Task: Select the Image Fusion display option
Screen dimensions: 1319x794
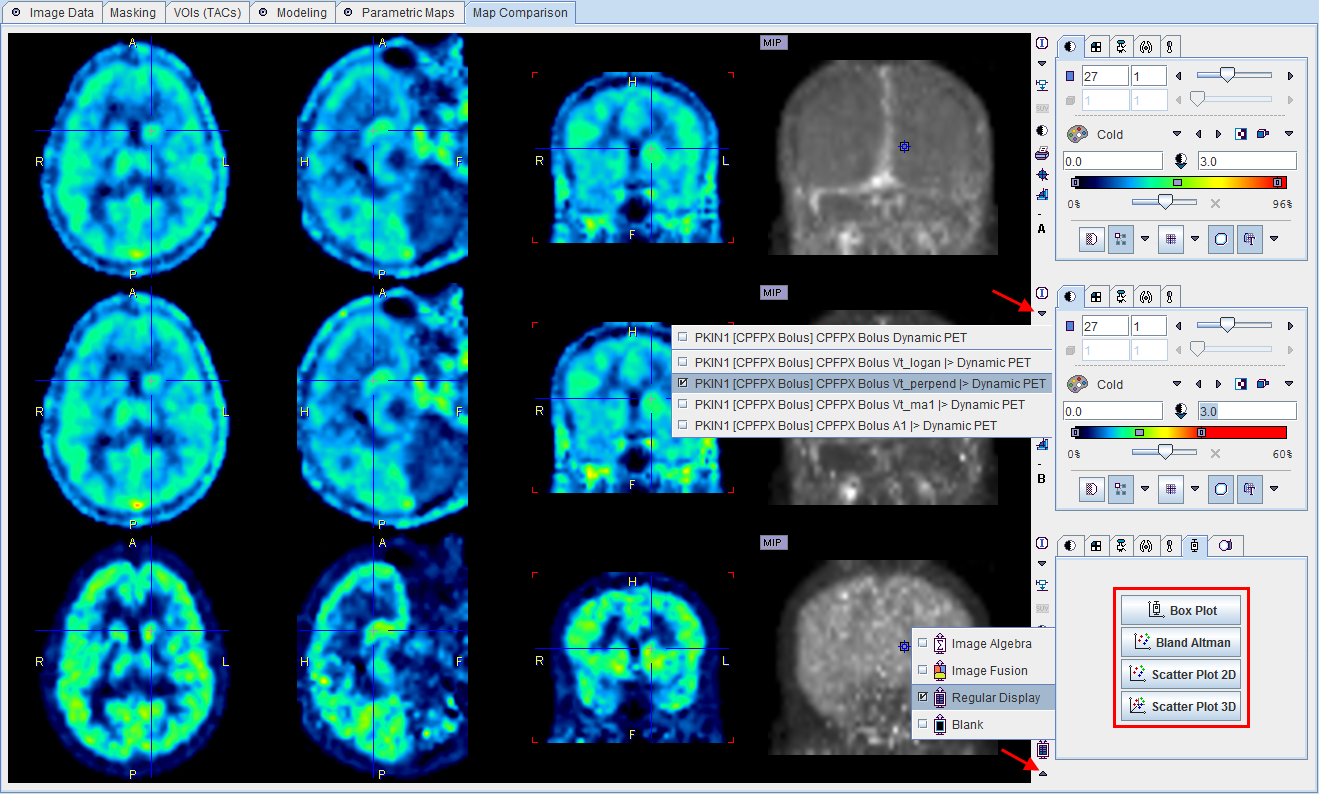Action: pos(983,671)
